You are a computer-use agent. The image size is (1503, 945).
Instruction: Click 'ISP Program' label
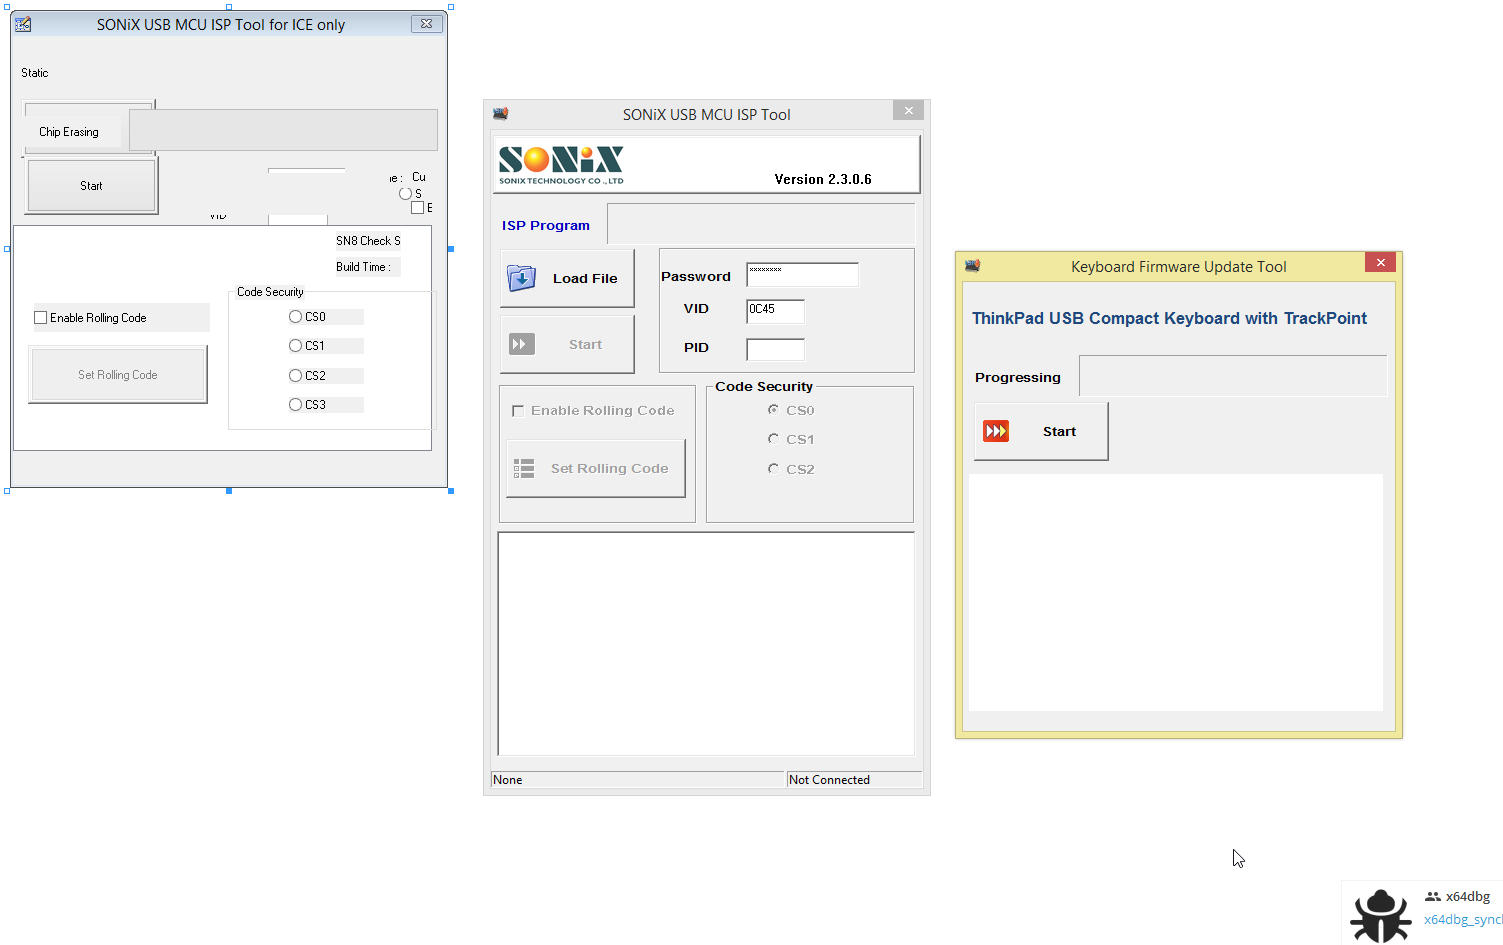coord(546,226)
